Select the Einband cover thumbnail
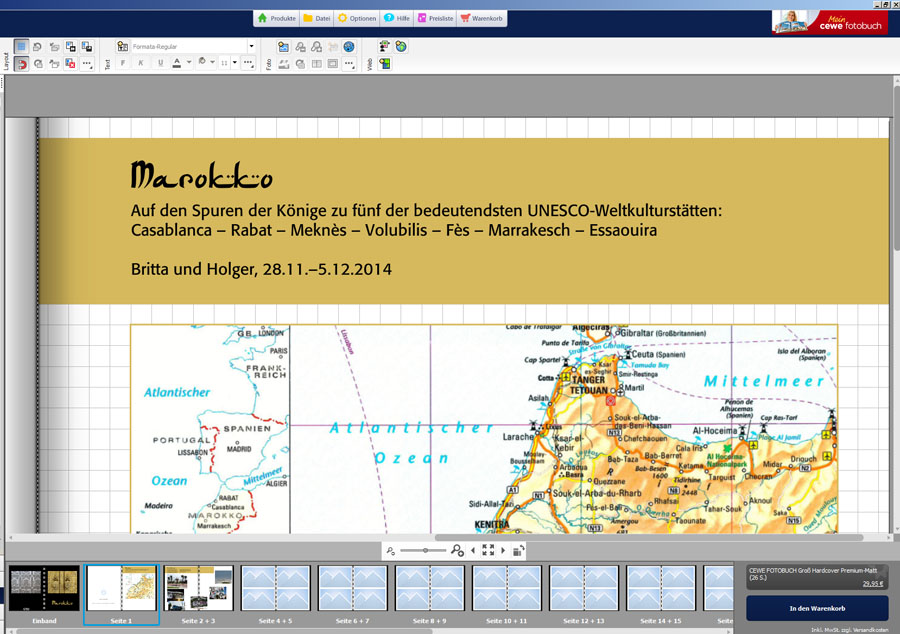The image size is (900, 634). [x=44, y=588]
